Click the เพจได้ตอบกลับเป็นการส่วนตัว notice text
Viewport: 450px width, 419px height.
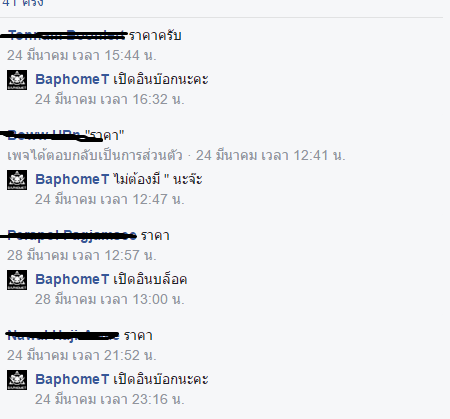95,155
